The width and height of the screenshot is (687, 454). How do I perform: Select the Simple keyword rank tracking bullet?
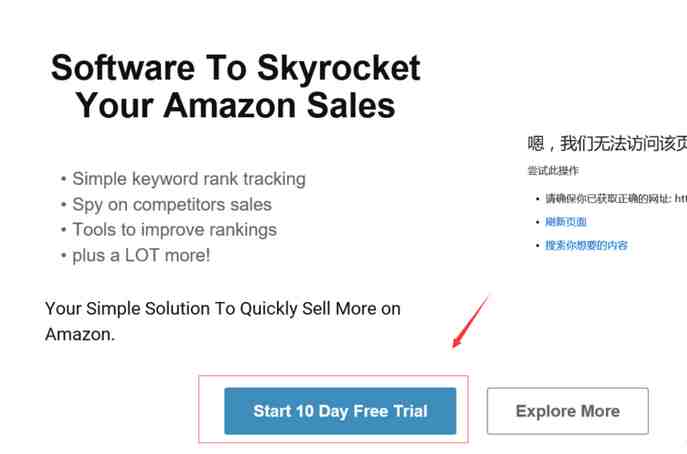pos(188,179)
